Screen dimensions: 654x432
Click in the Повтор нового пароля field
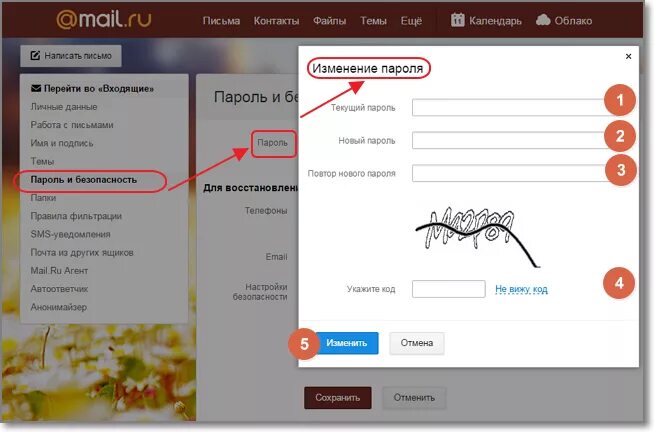511,173
